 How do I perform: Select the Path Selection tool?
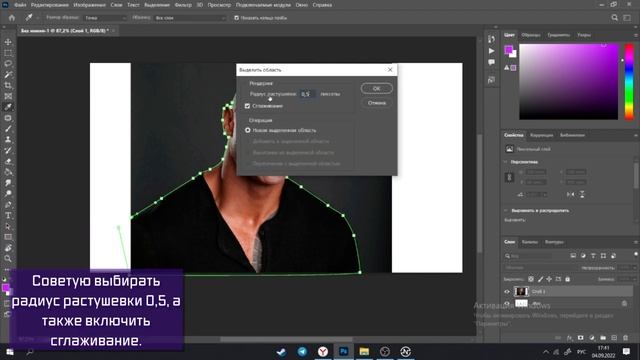pos(8,226)
